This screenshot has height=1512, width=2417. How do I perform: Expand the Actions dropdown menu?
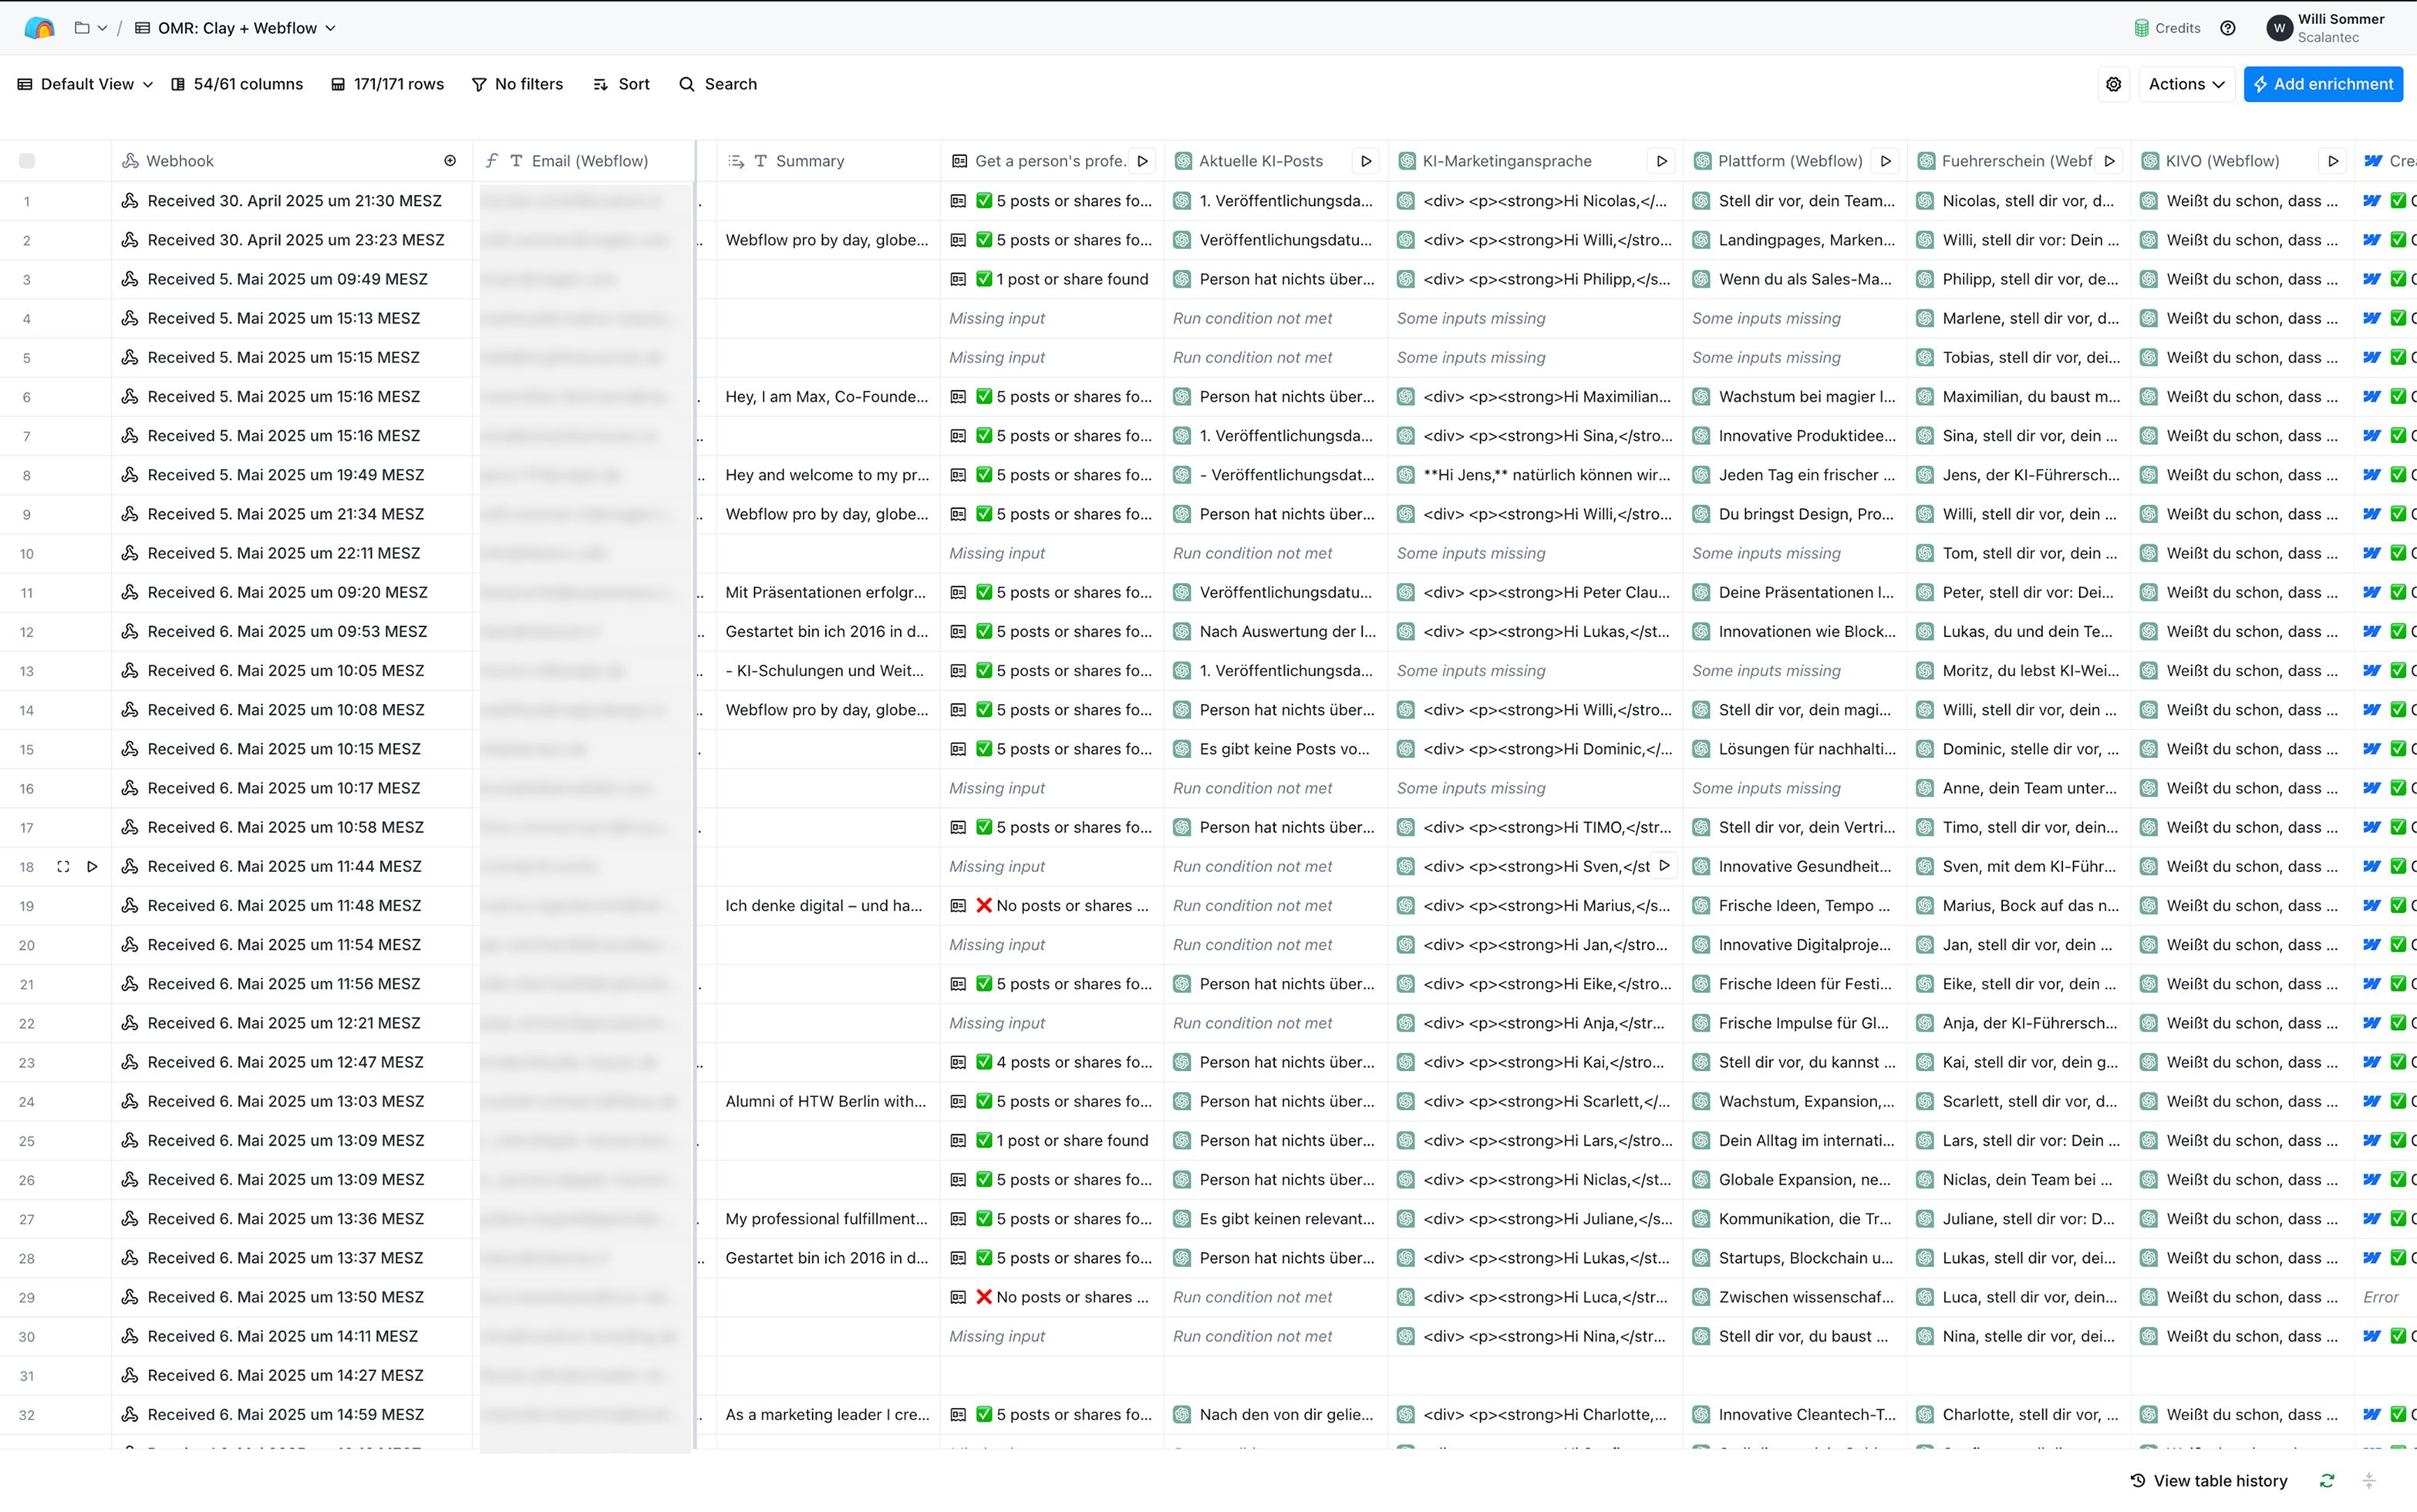tap(2186, 84)
